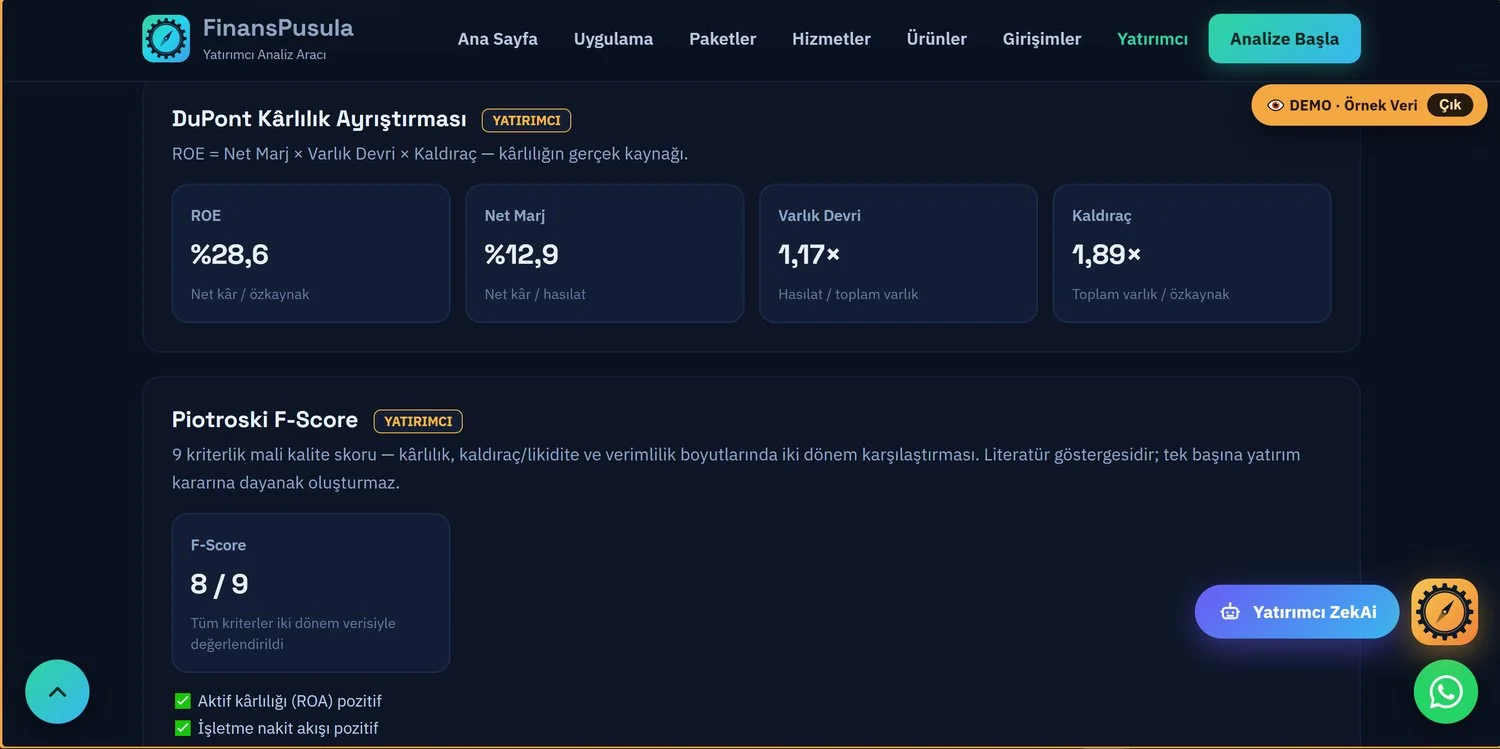Launch the Yatırımcı ZekAi assistant button
This screenshot has height=749, width=1500.
(x=1297, y=612)
